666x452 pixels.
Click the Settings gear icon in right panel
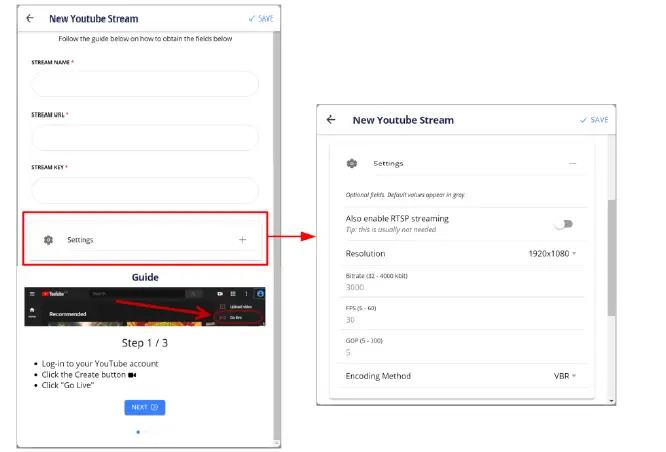click(x=352, y=164)
